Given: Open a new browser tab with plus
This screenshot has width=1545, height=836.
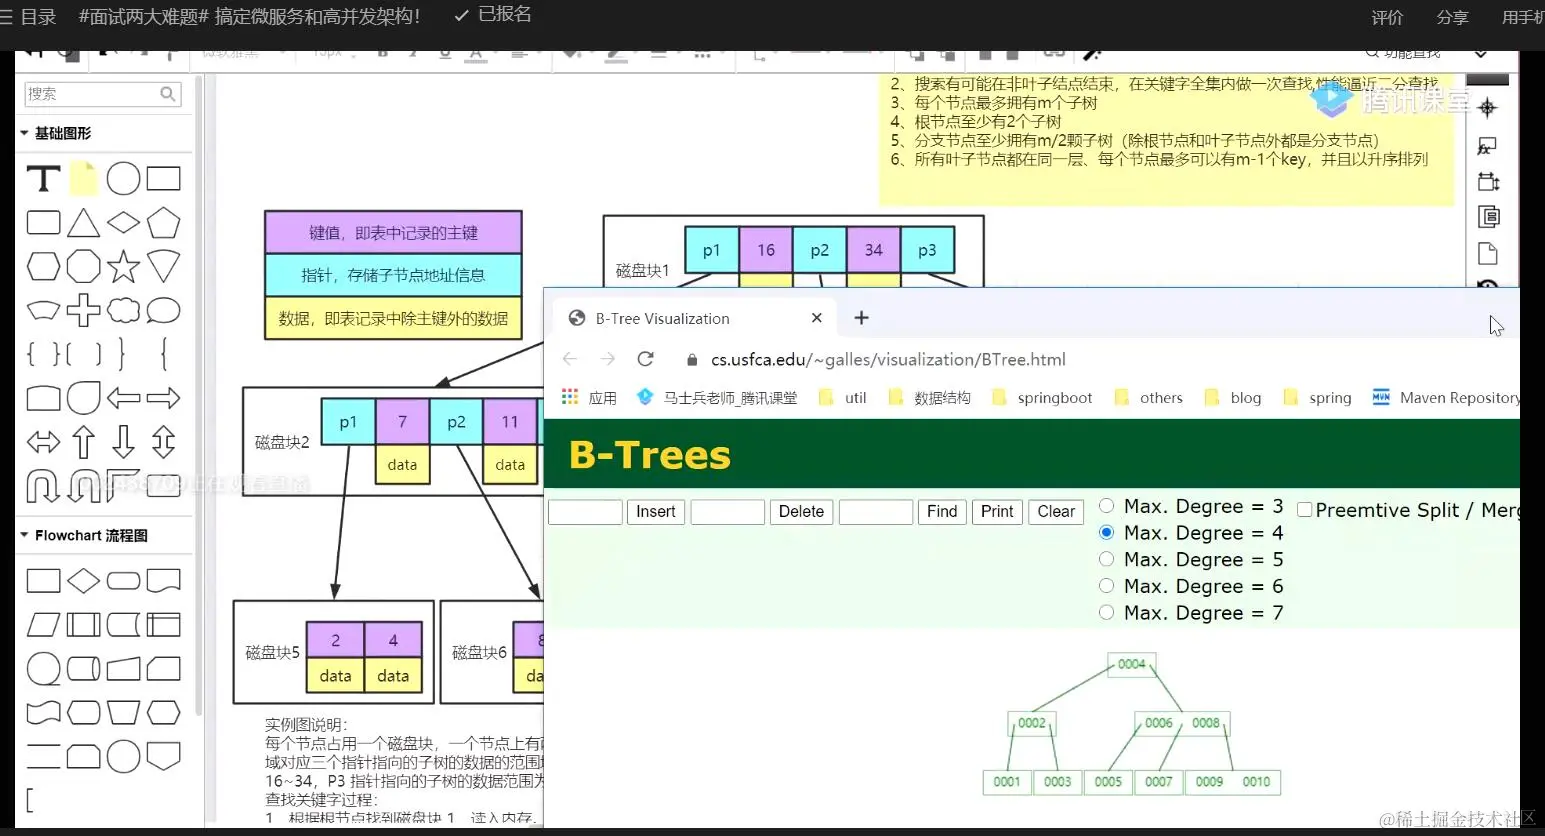Looking at the screenshot, I should point(861,318).
